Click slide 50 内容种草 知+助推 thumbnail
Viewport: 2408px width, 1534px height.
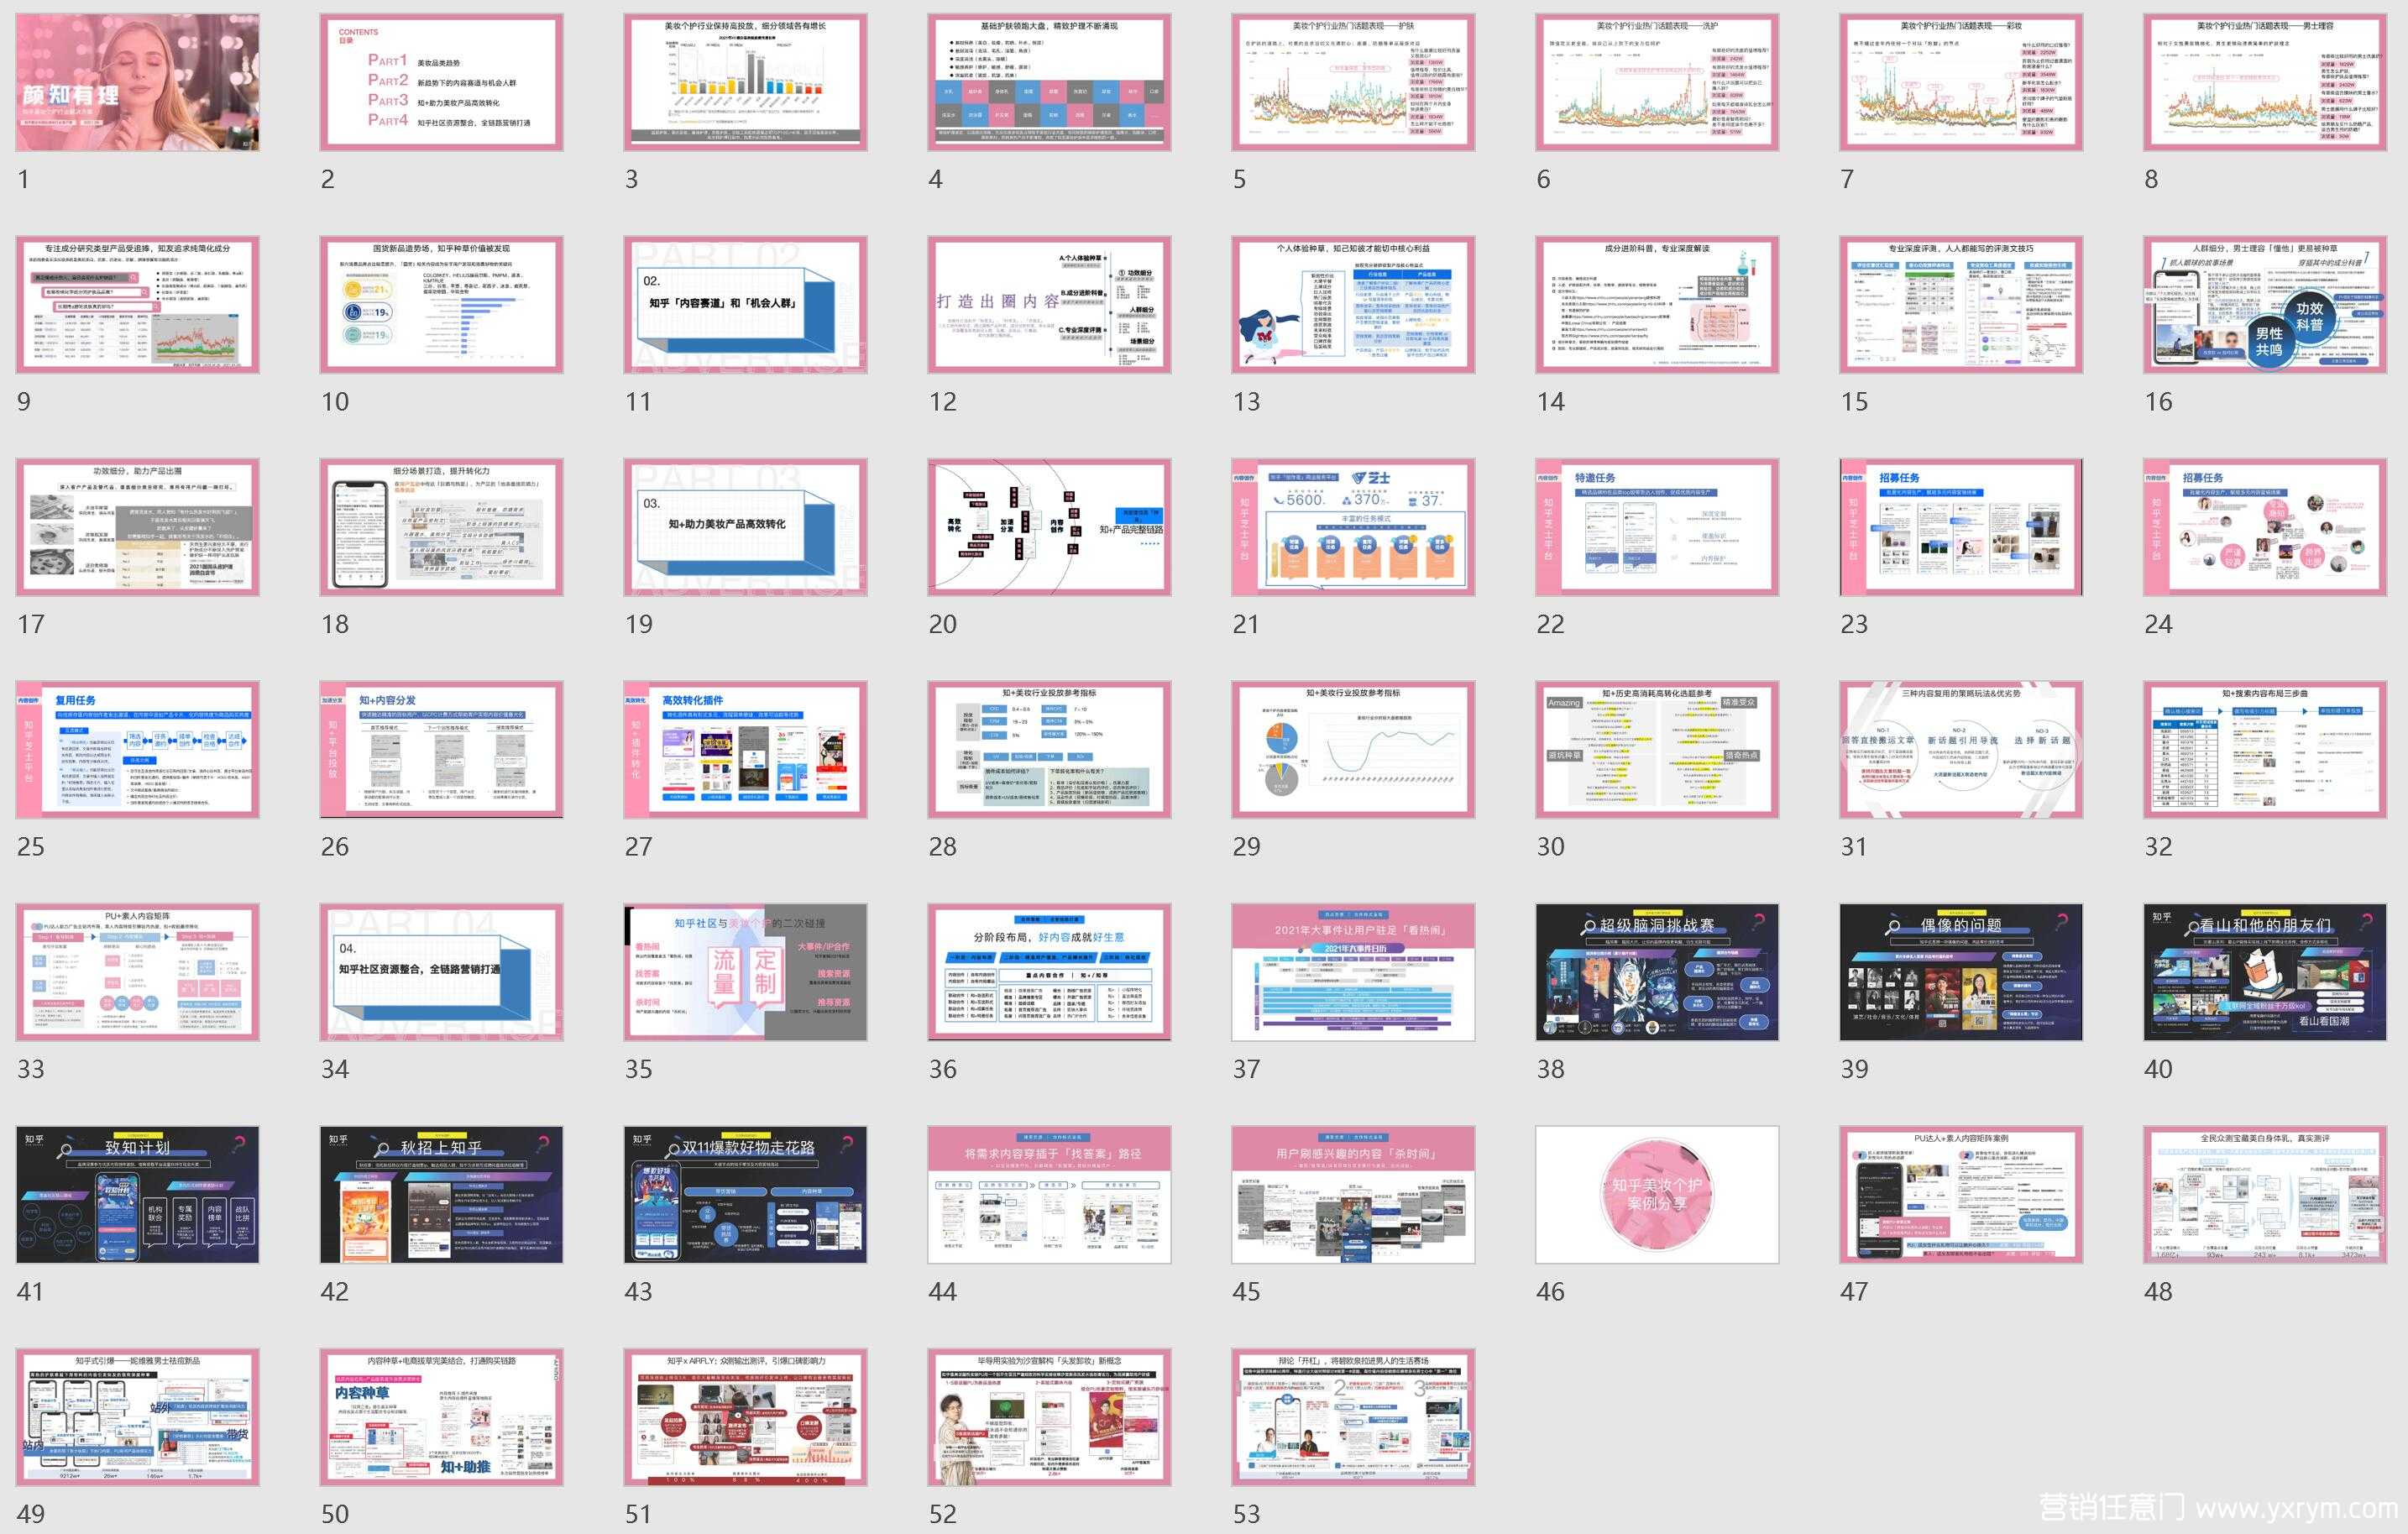(x=441, y=1418)
